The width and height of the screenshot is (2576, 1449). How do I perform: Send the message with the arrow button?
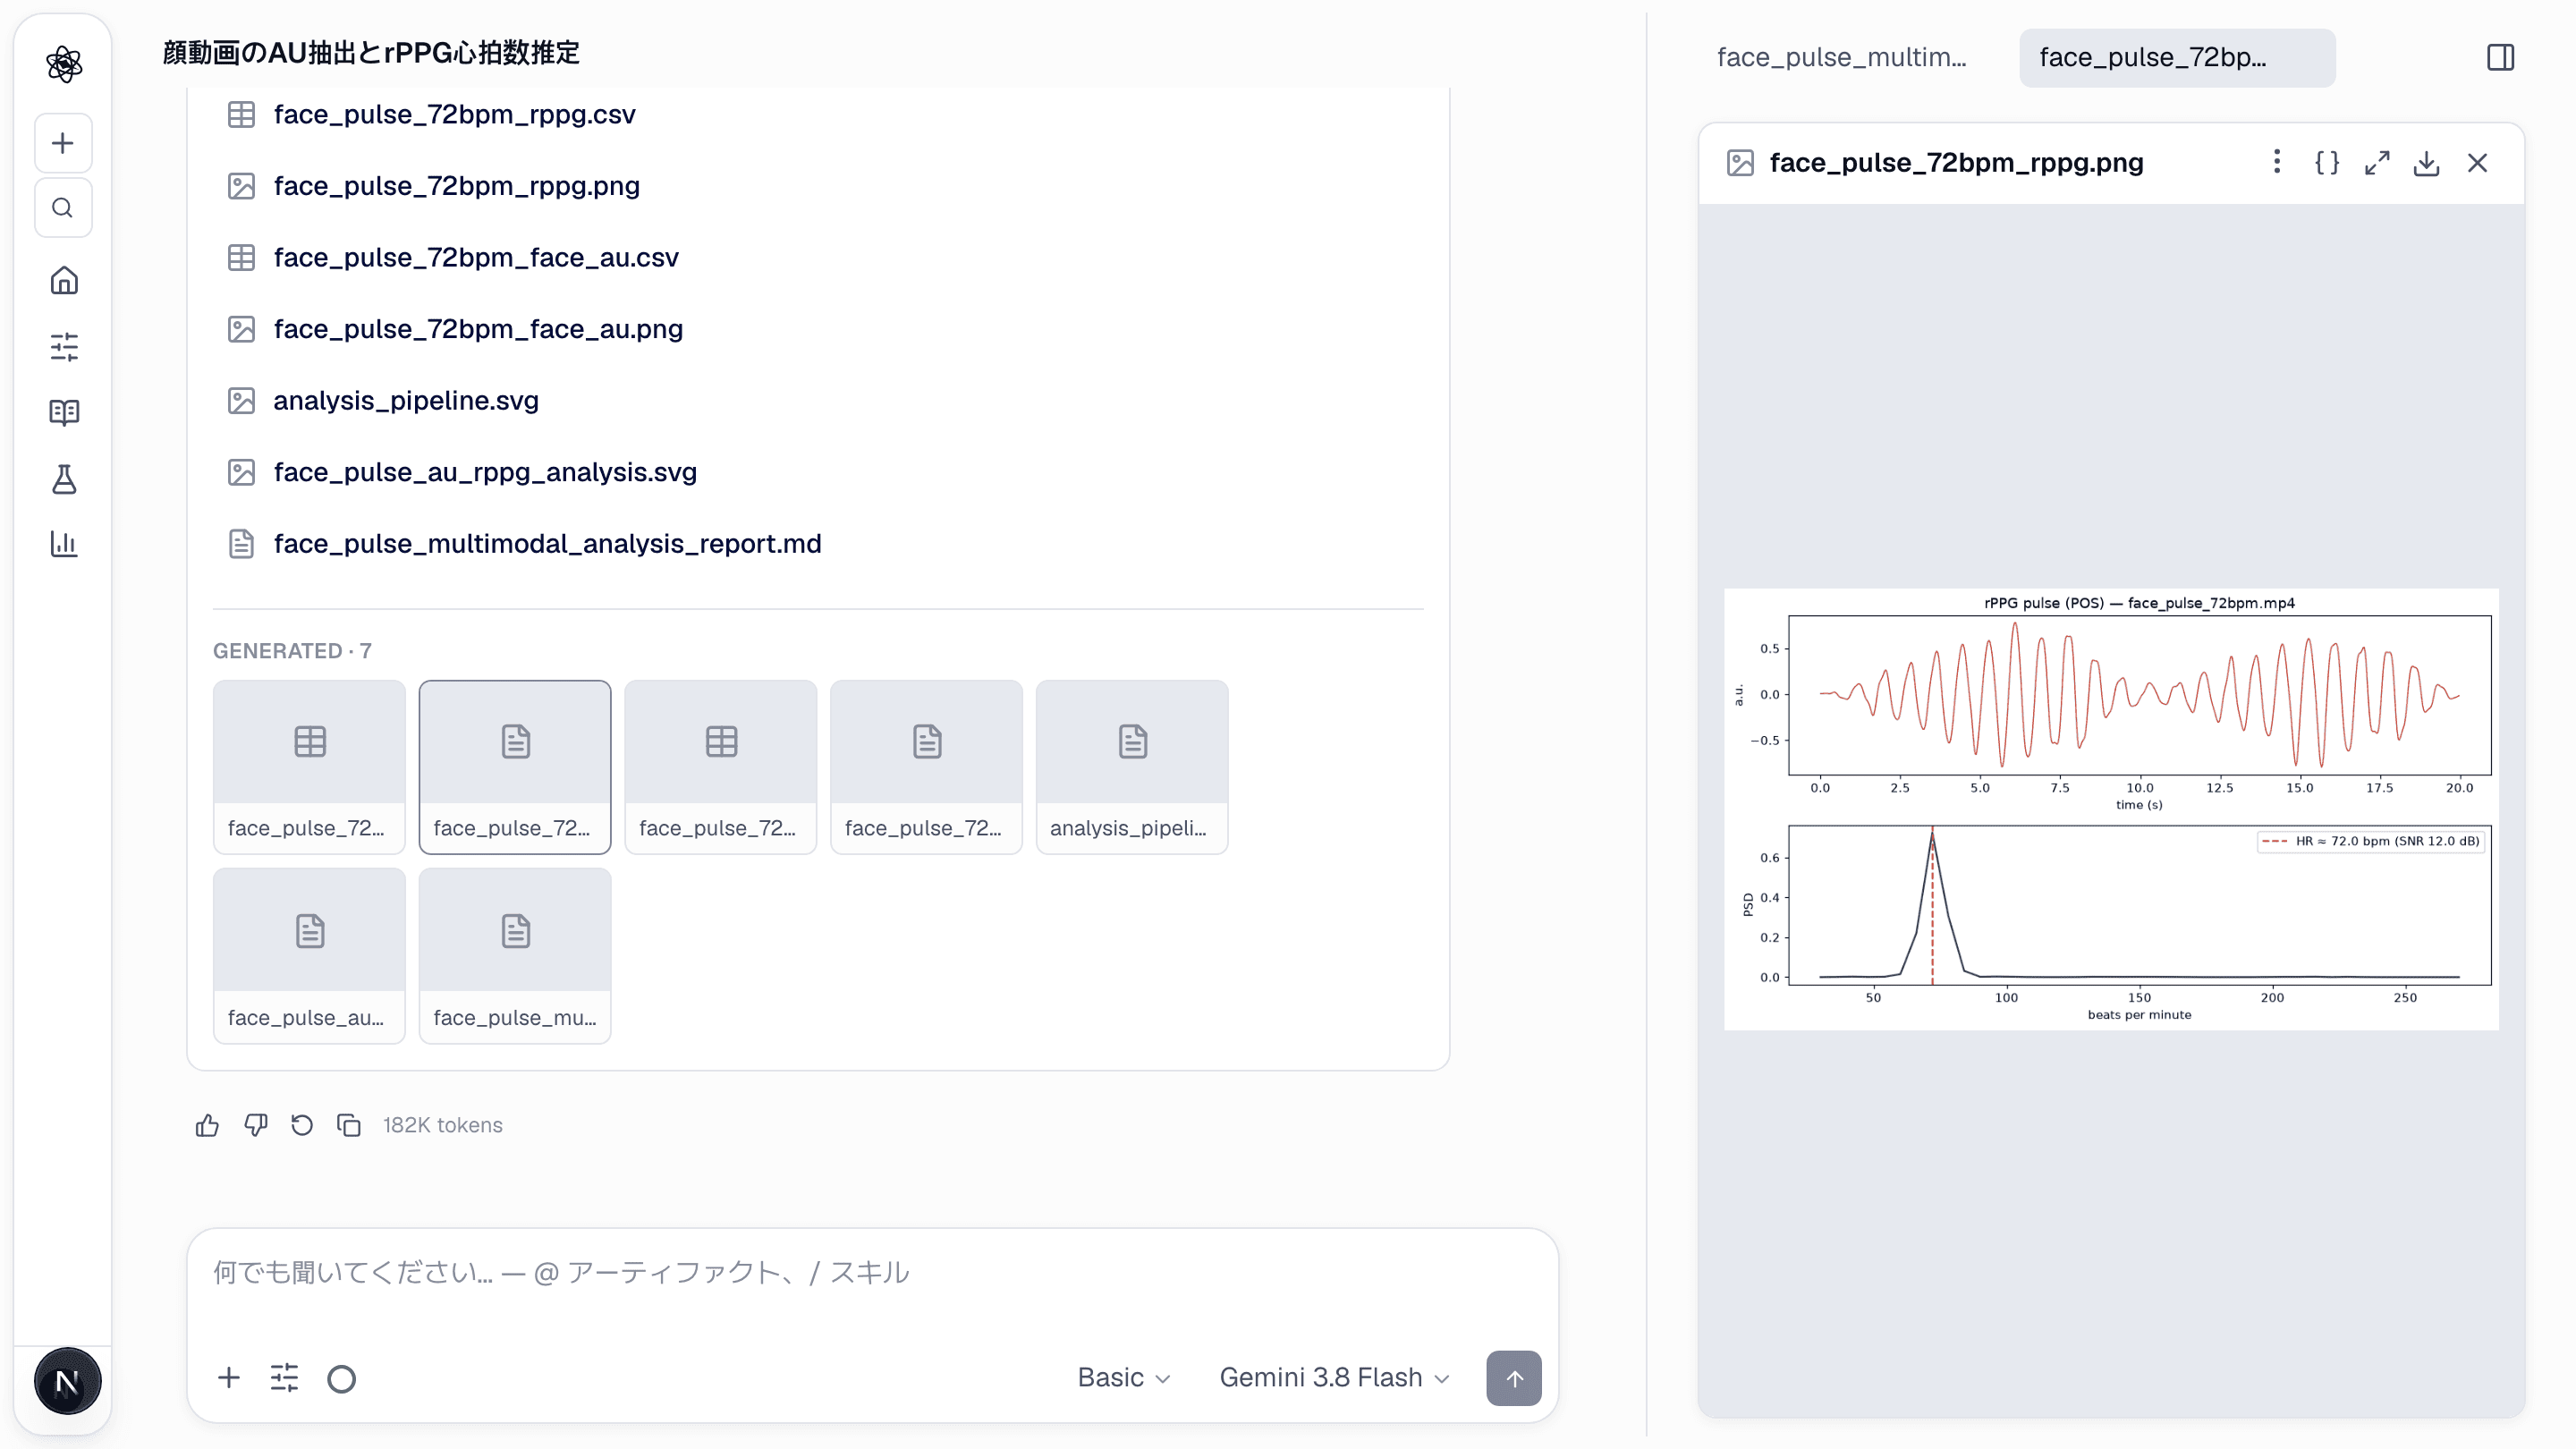point(1514,1378)
